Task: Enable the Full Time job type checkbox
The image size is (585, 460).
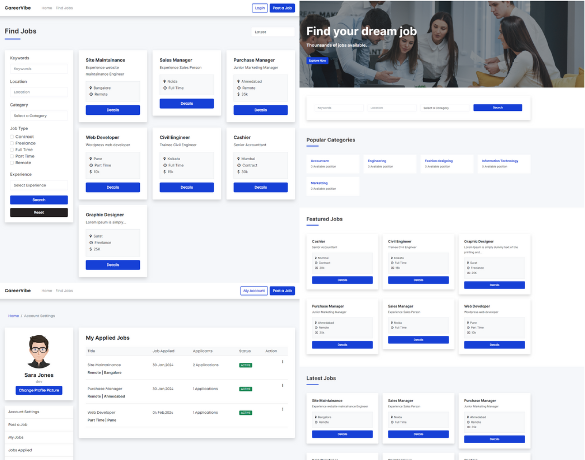Action: pyautogui.click(x=12, y=150)
